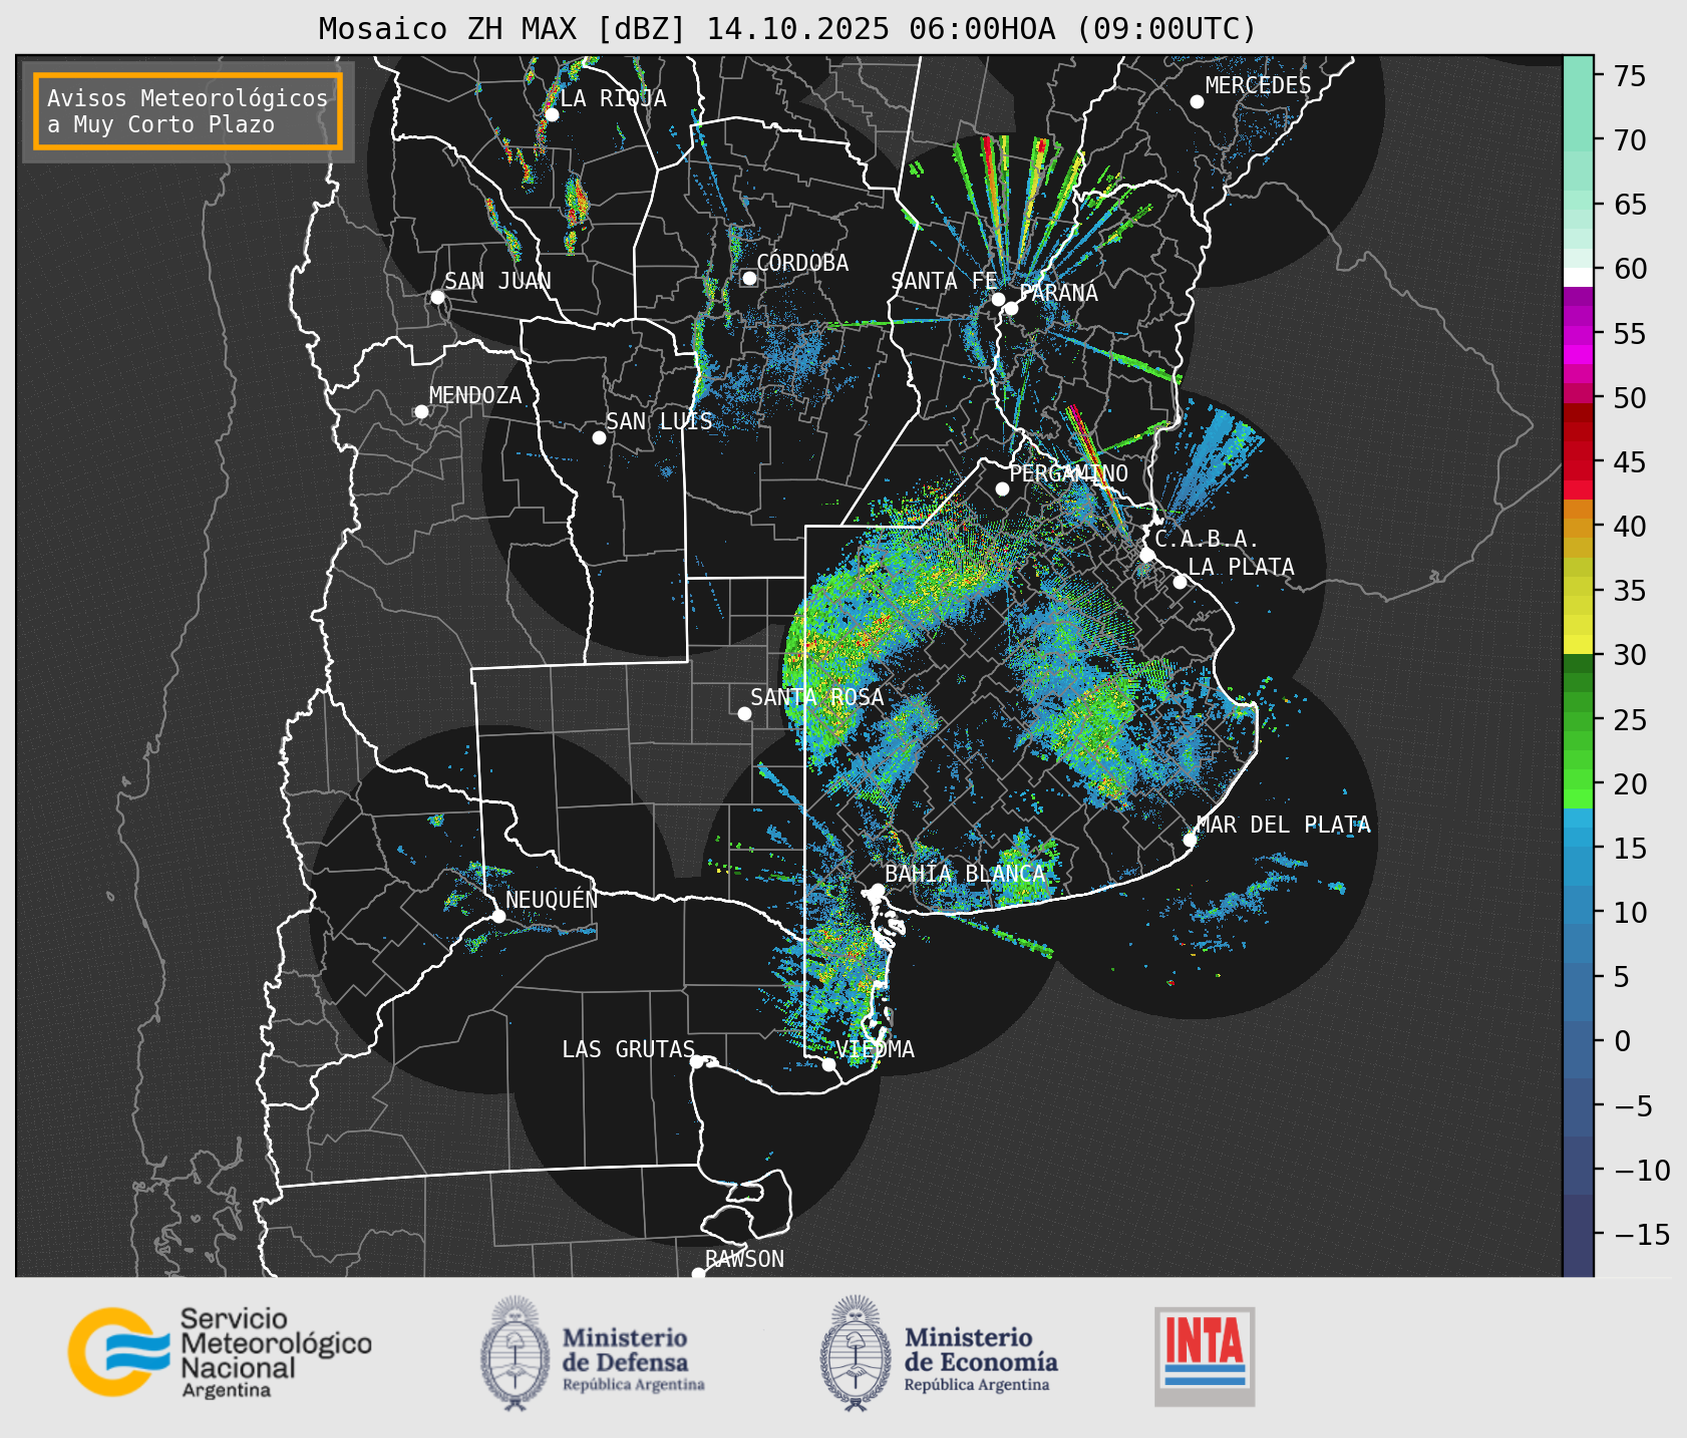This screenshot has width=1687, height=1438.
Task: Open the Avisos Meteorológicos a Muy Corto Plazo box
Action: coord(188,111)
